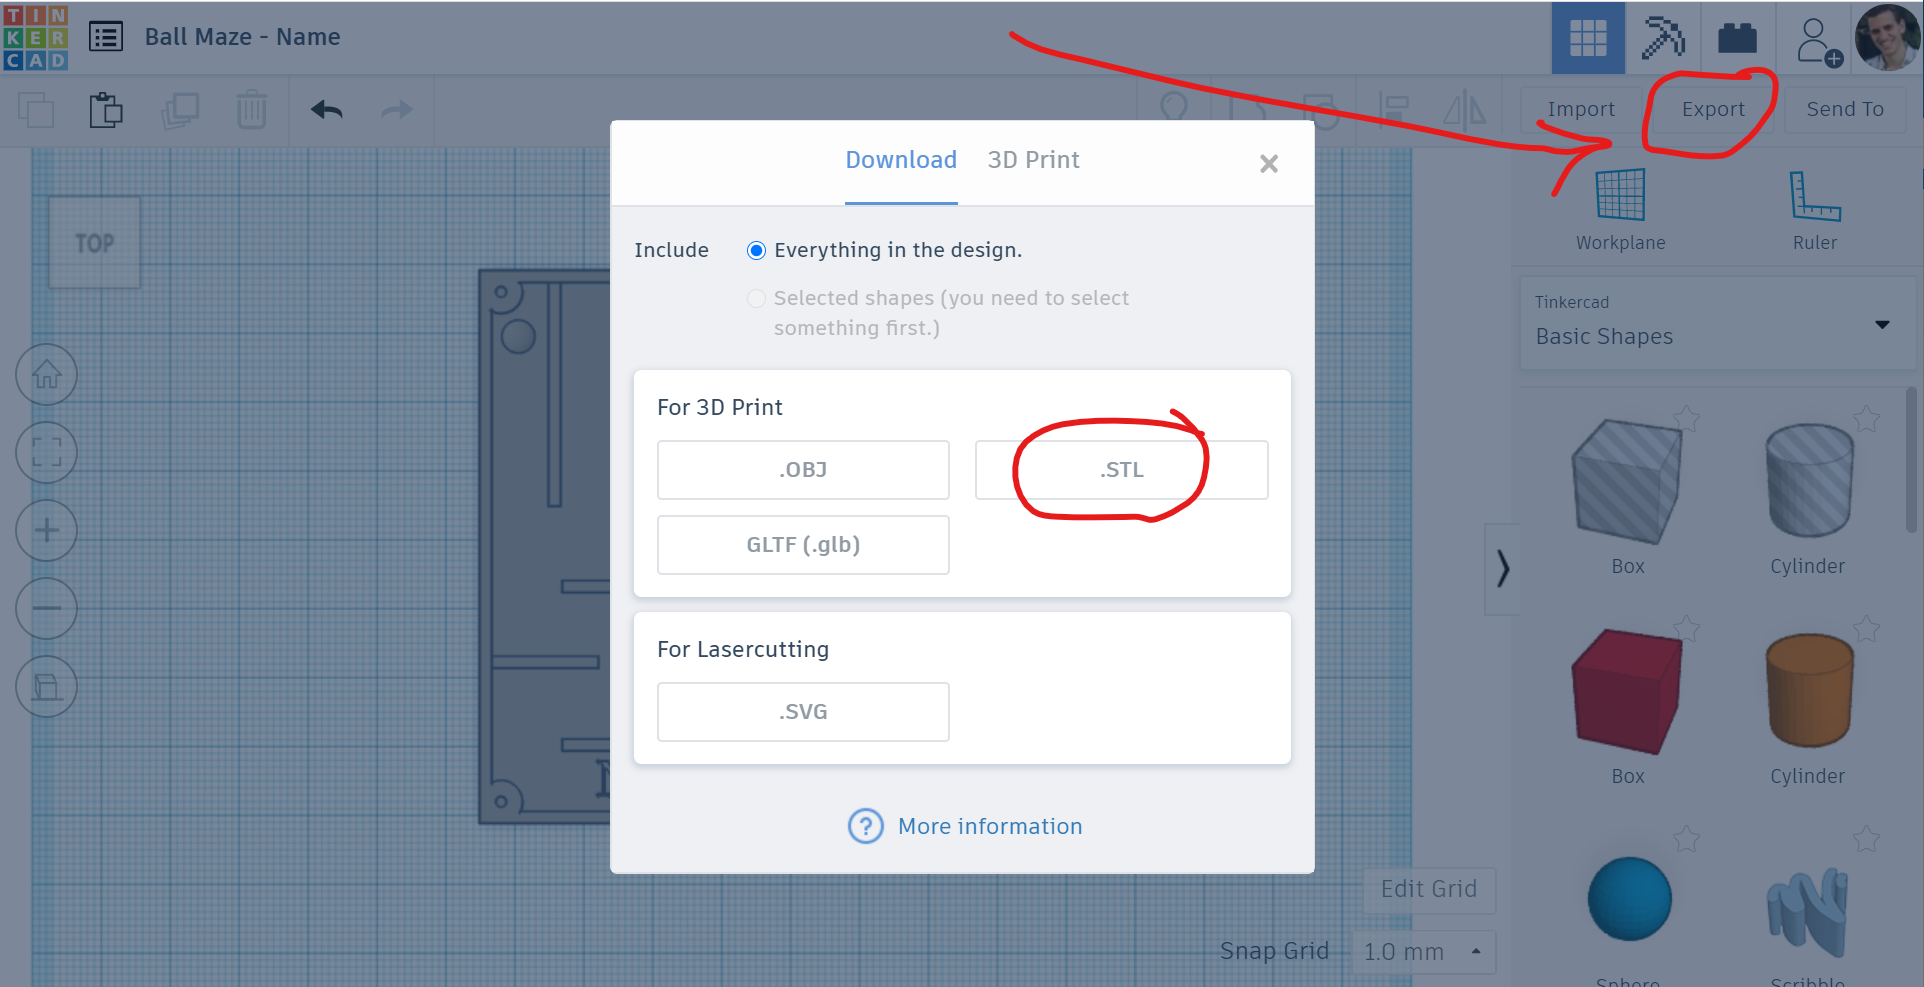Download as .SVG for lasercutting
This screenshot has height=987, width=1924.
803,712
